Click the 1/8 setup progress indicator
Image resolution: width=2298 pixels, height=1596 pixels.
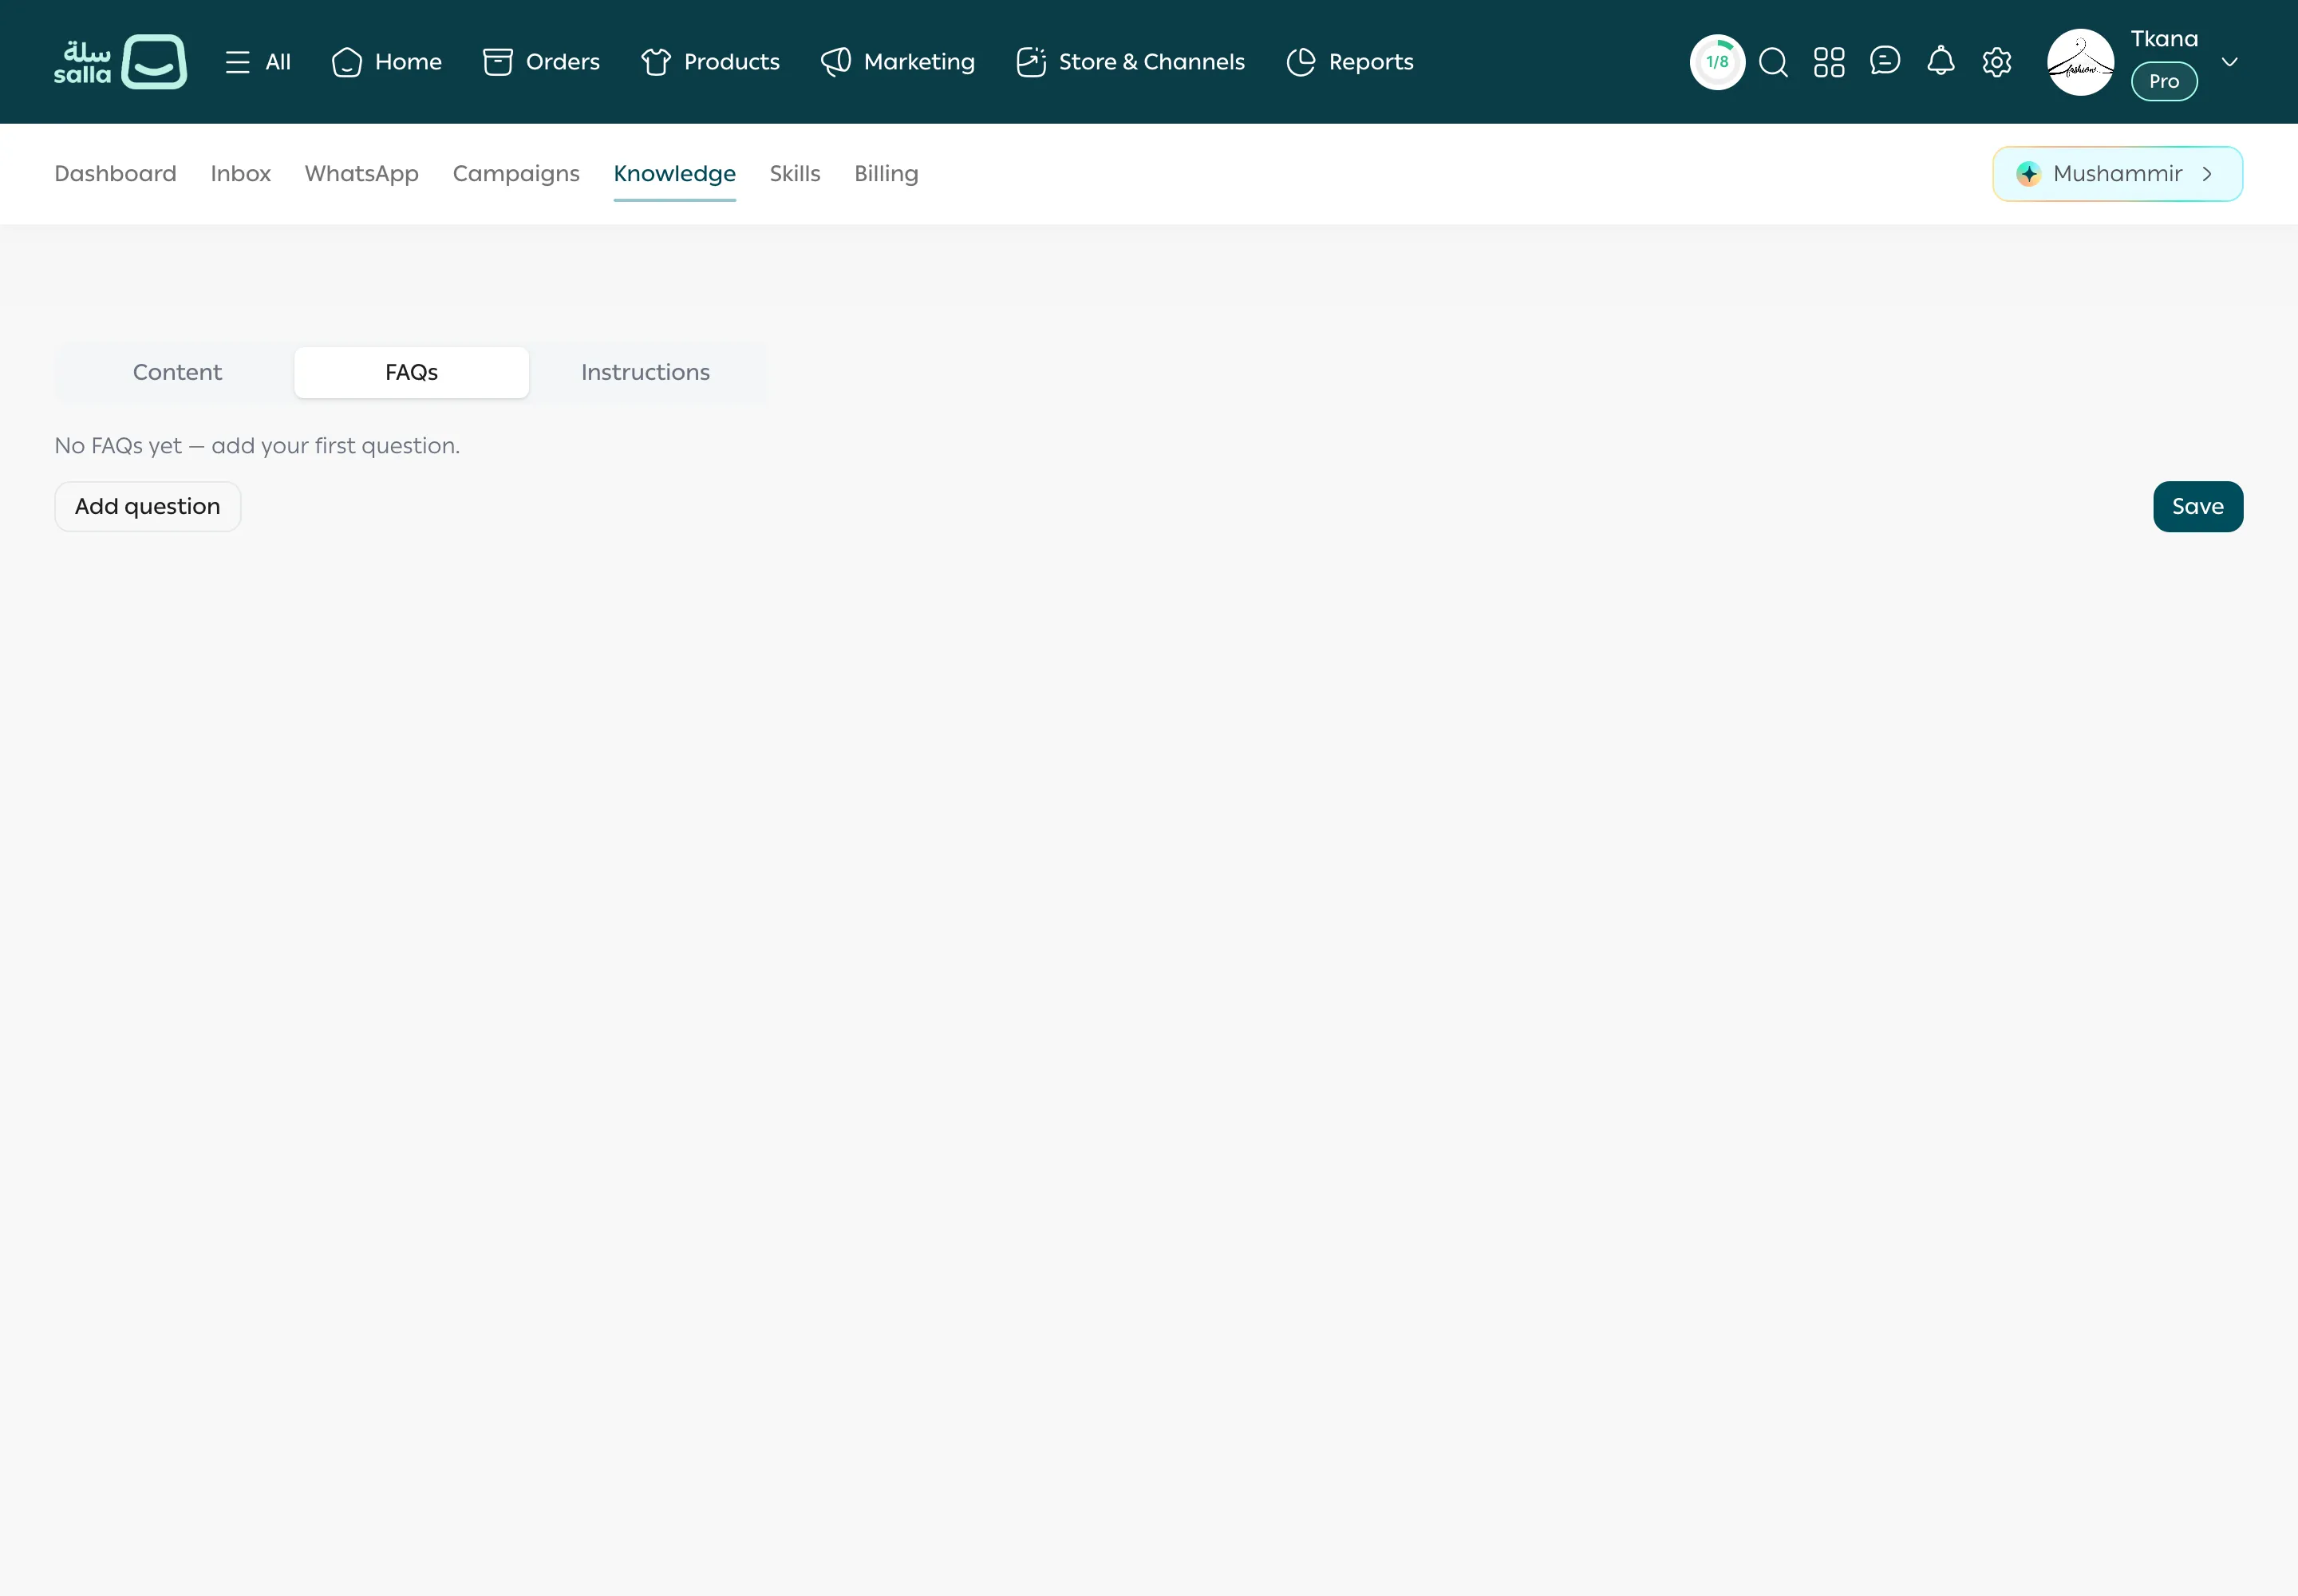(1717, 62)
